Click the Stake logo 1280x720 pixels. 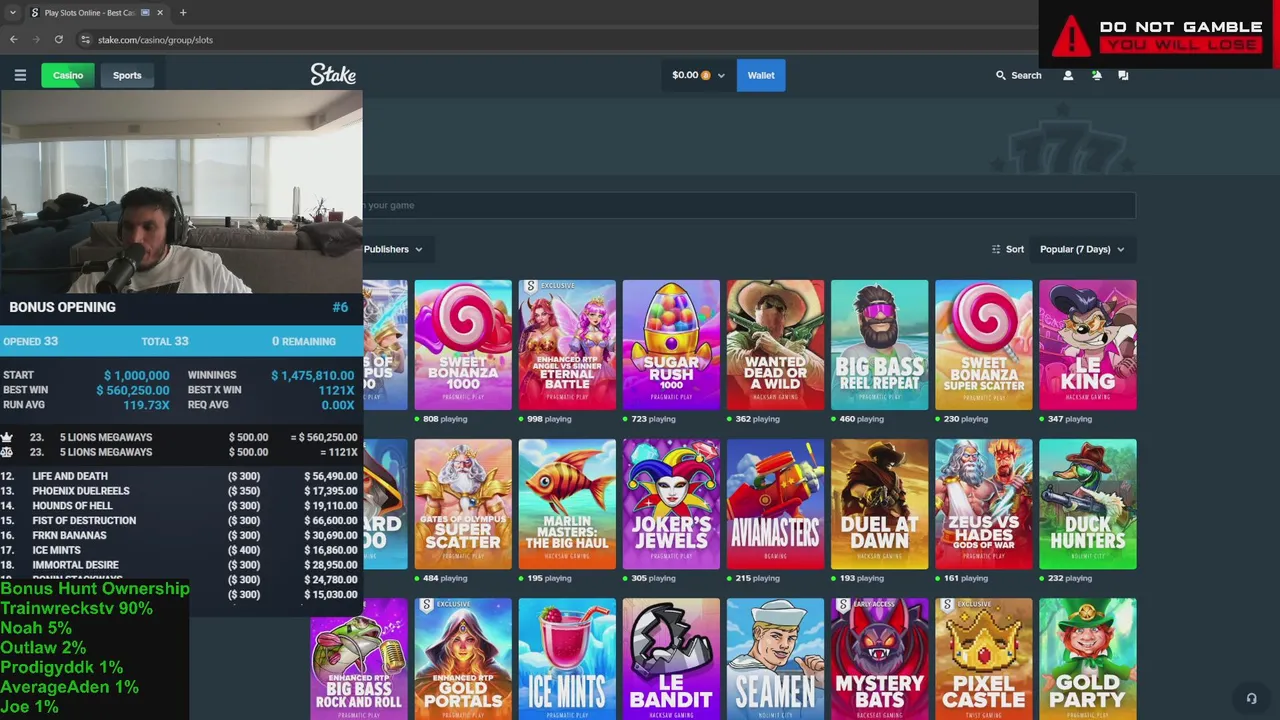(333, 75)
